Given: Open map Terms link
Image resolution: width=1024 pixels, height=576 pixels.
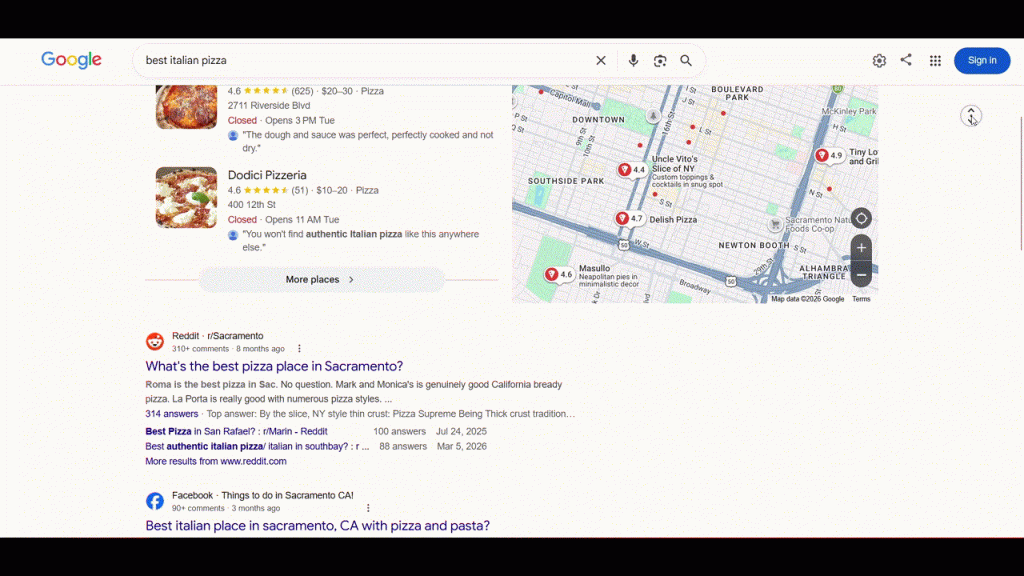Looking at the screenshot, I should 861,299.
